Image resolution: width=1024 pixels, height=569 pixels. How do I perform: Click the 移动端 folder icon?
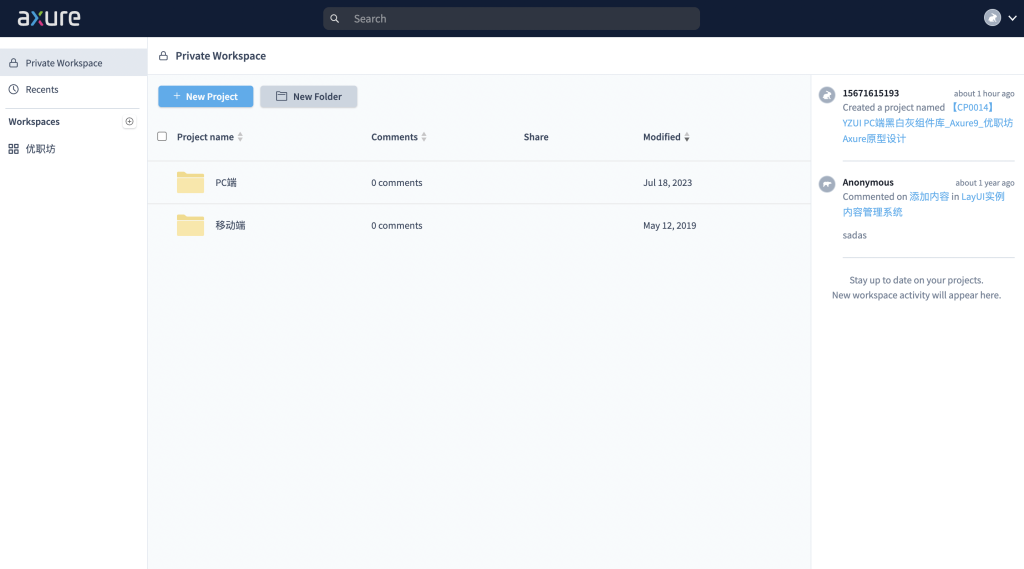[x=190, y=225]
